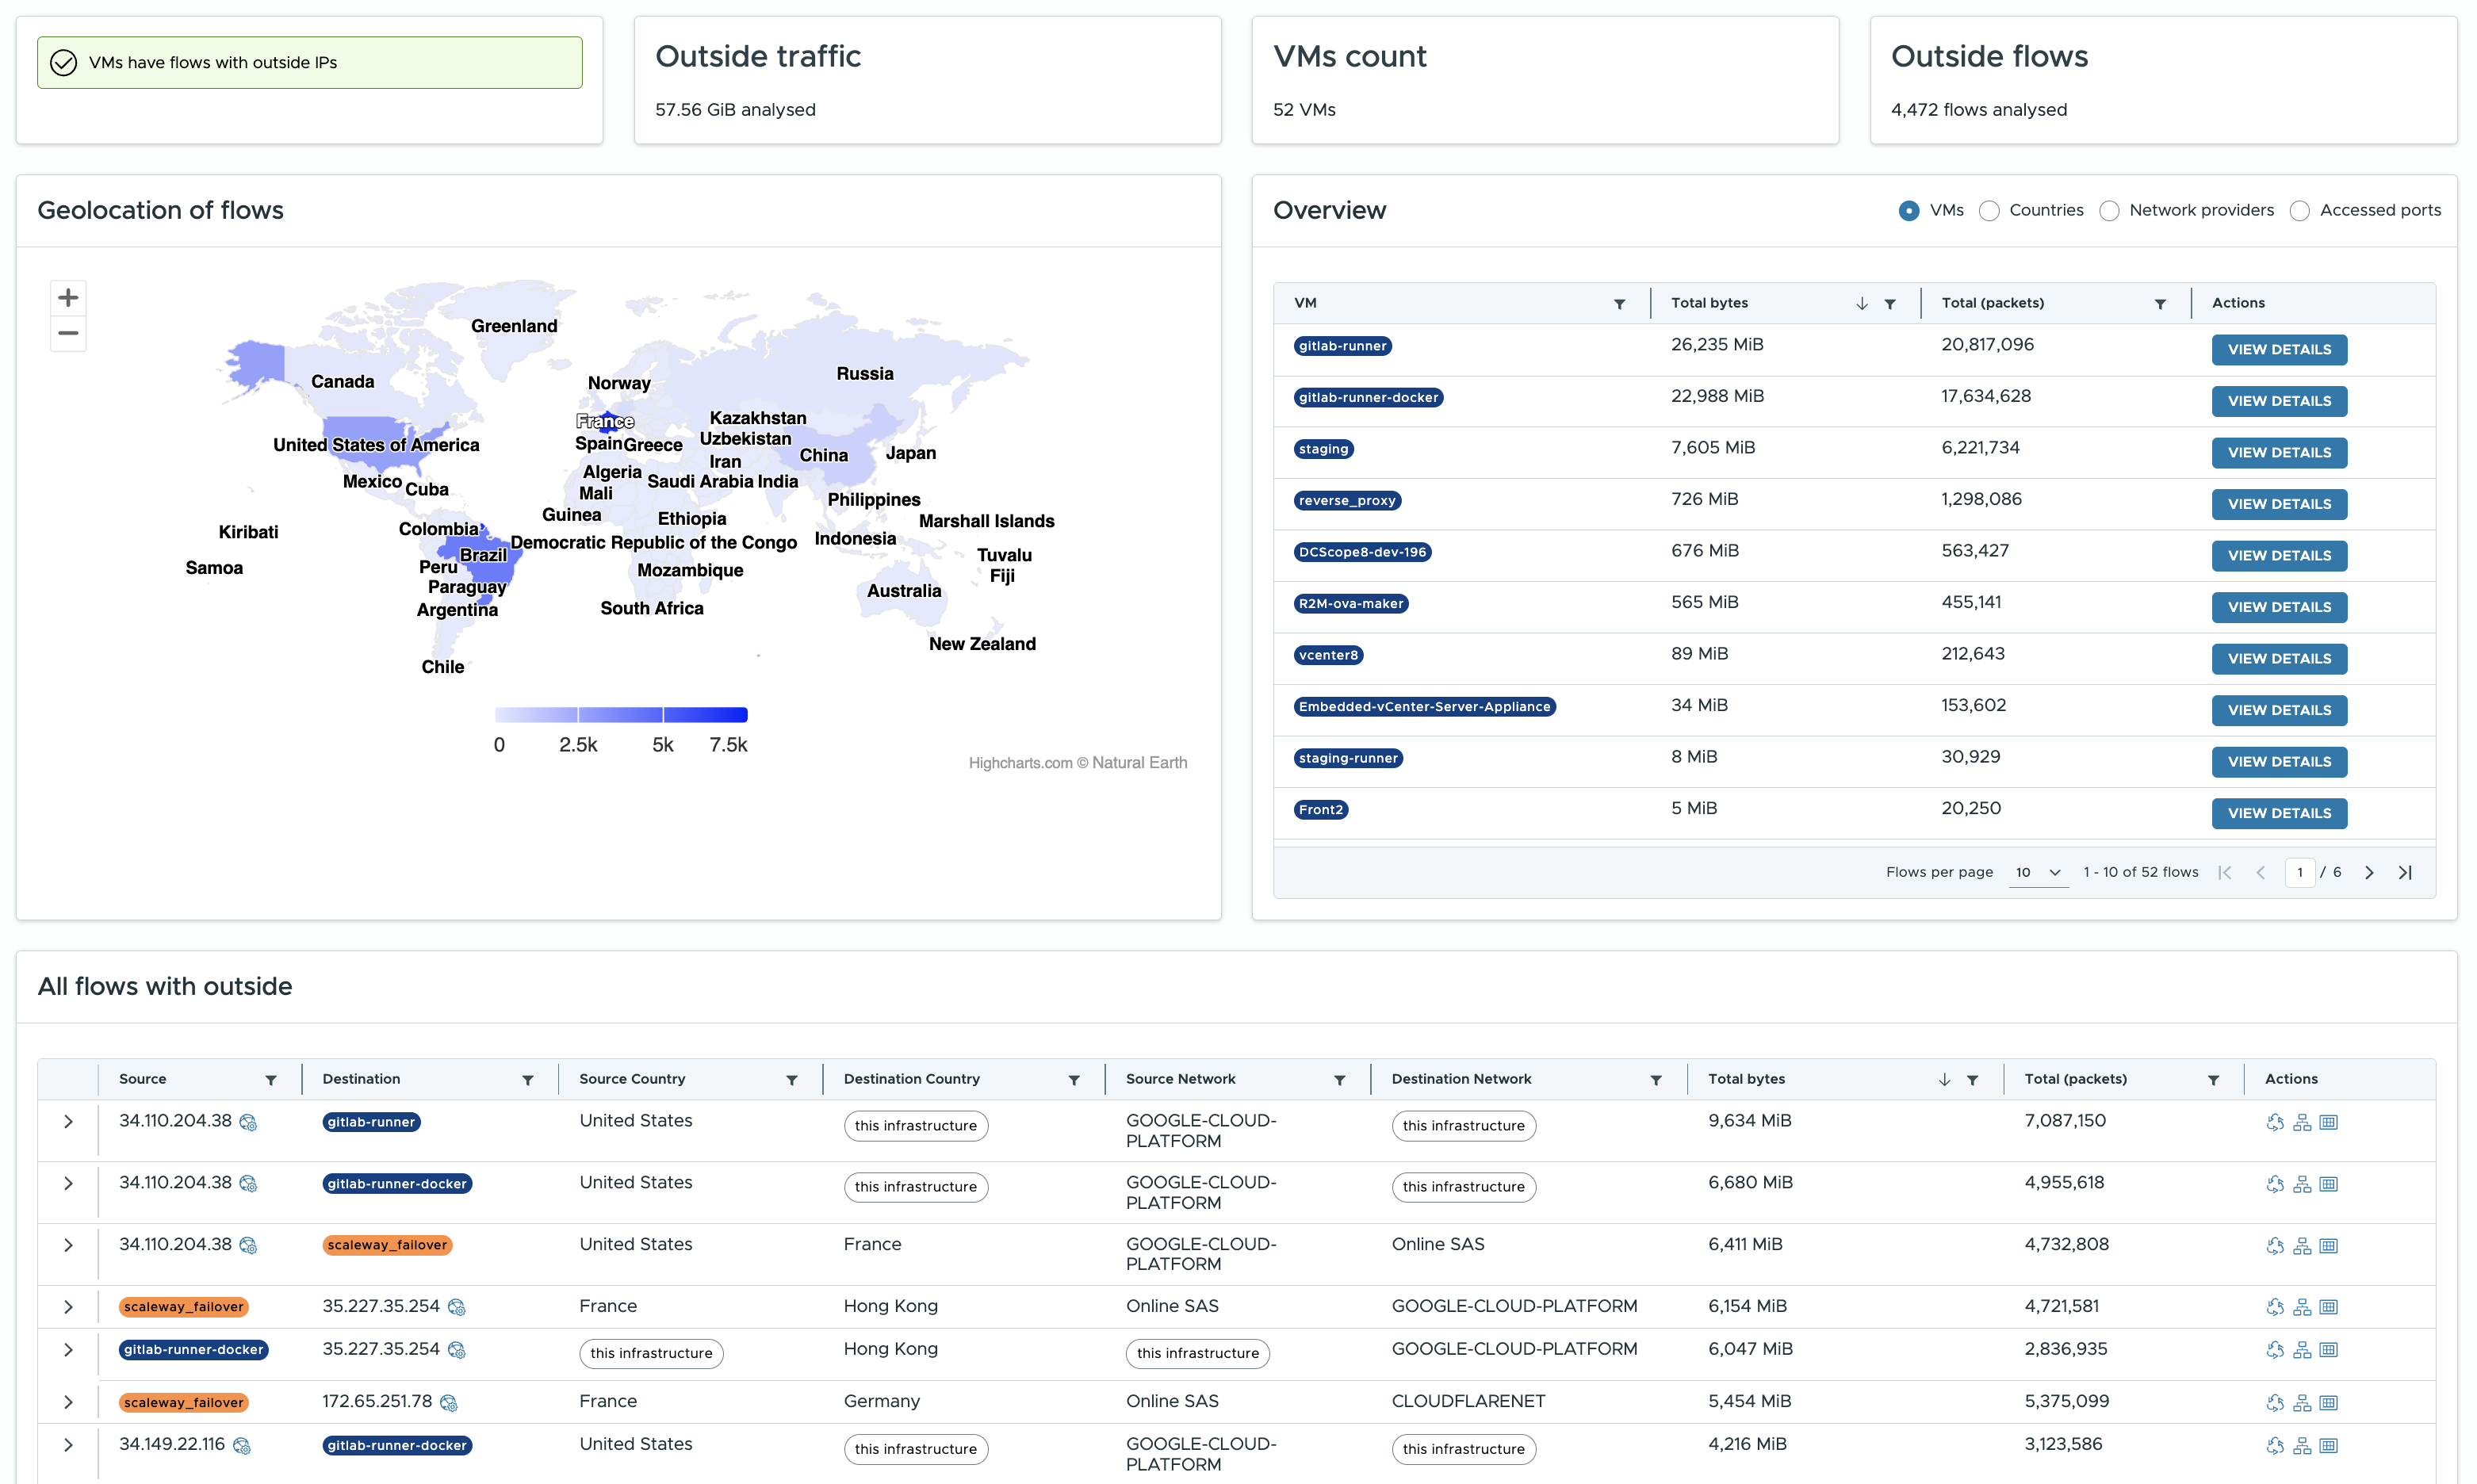
Task: Click the cycle arrows icon in 6,411 MiB row
Action: tap(2275, 1246)
